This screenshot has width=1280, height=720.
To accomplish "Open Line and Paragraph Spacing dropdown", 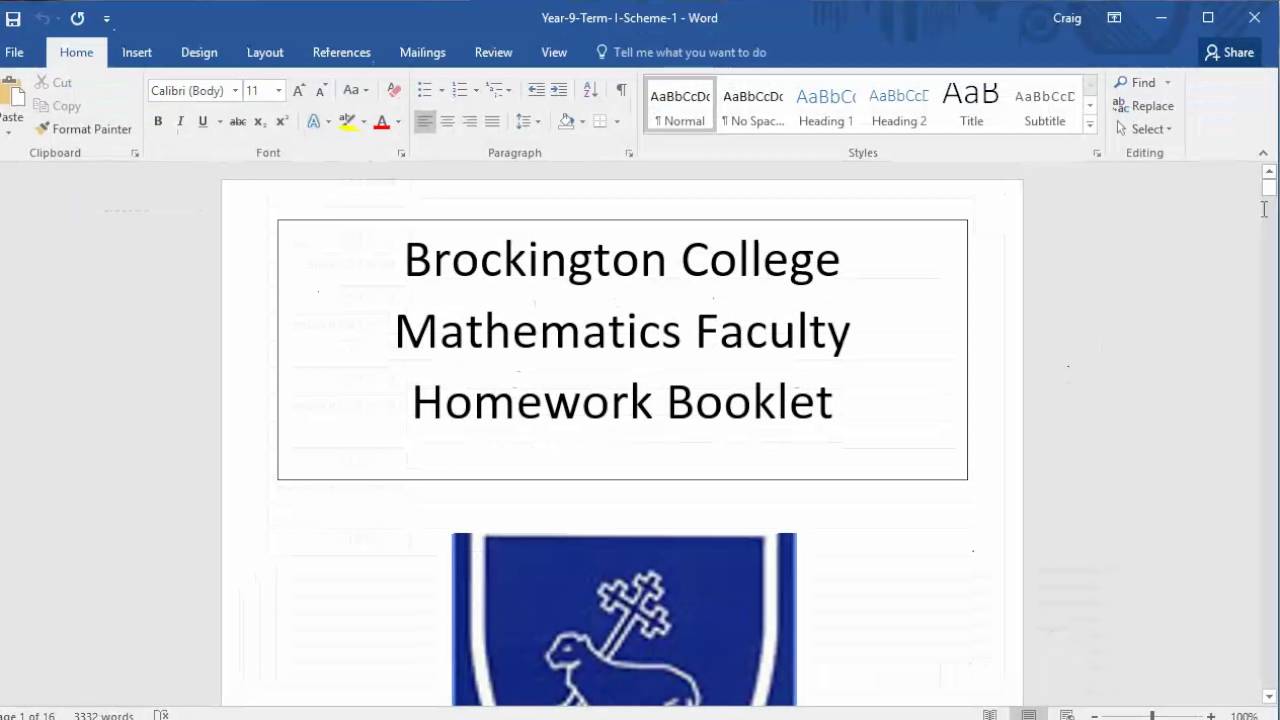I will pyautogui.click(x=527, y=121).
